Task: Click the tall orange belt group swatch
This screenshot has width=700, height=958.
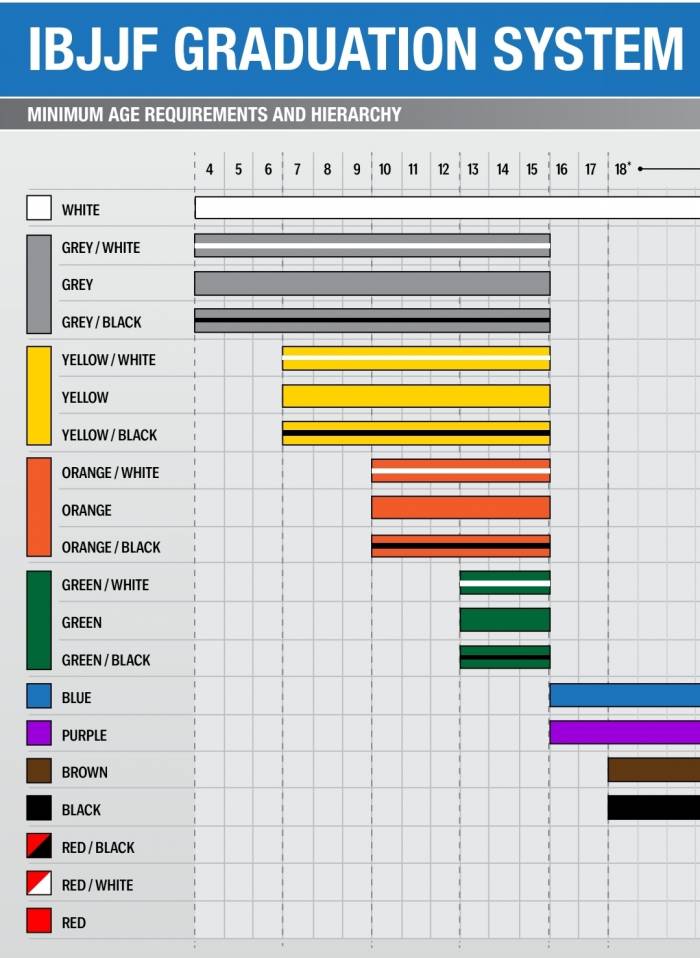Action: pyautogui.click(x=39, y=508)
